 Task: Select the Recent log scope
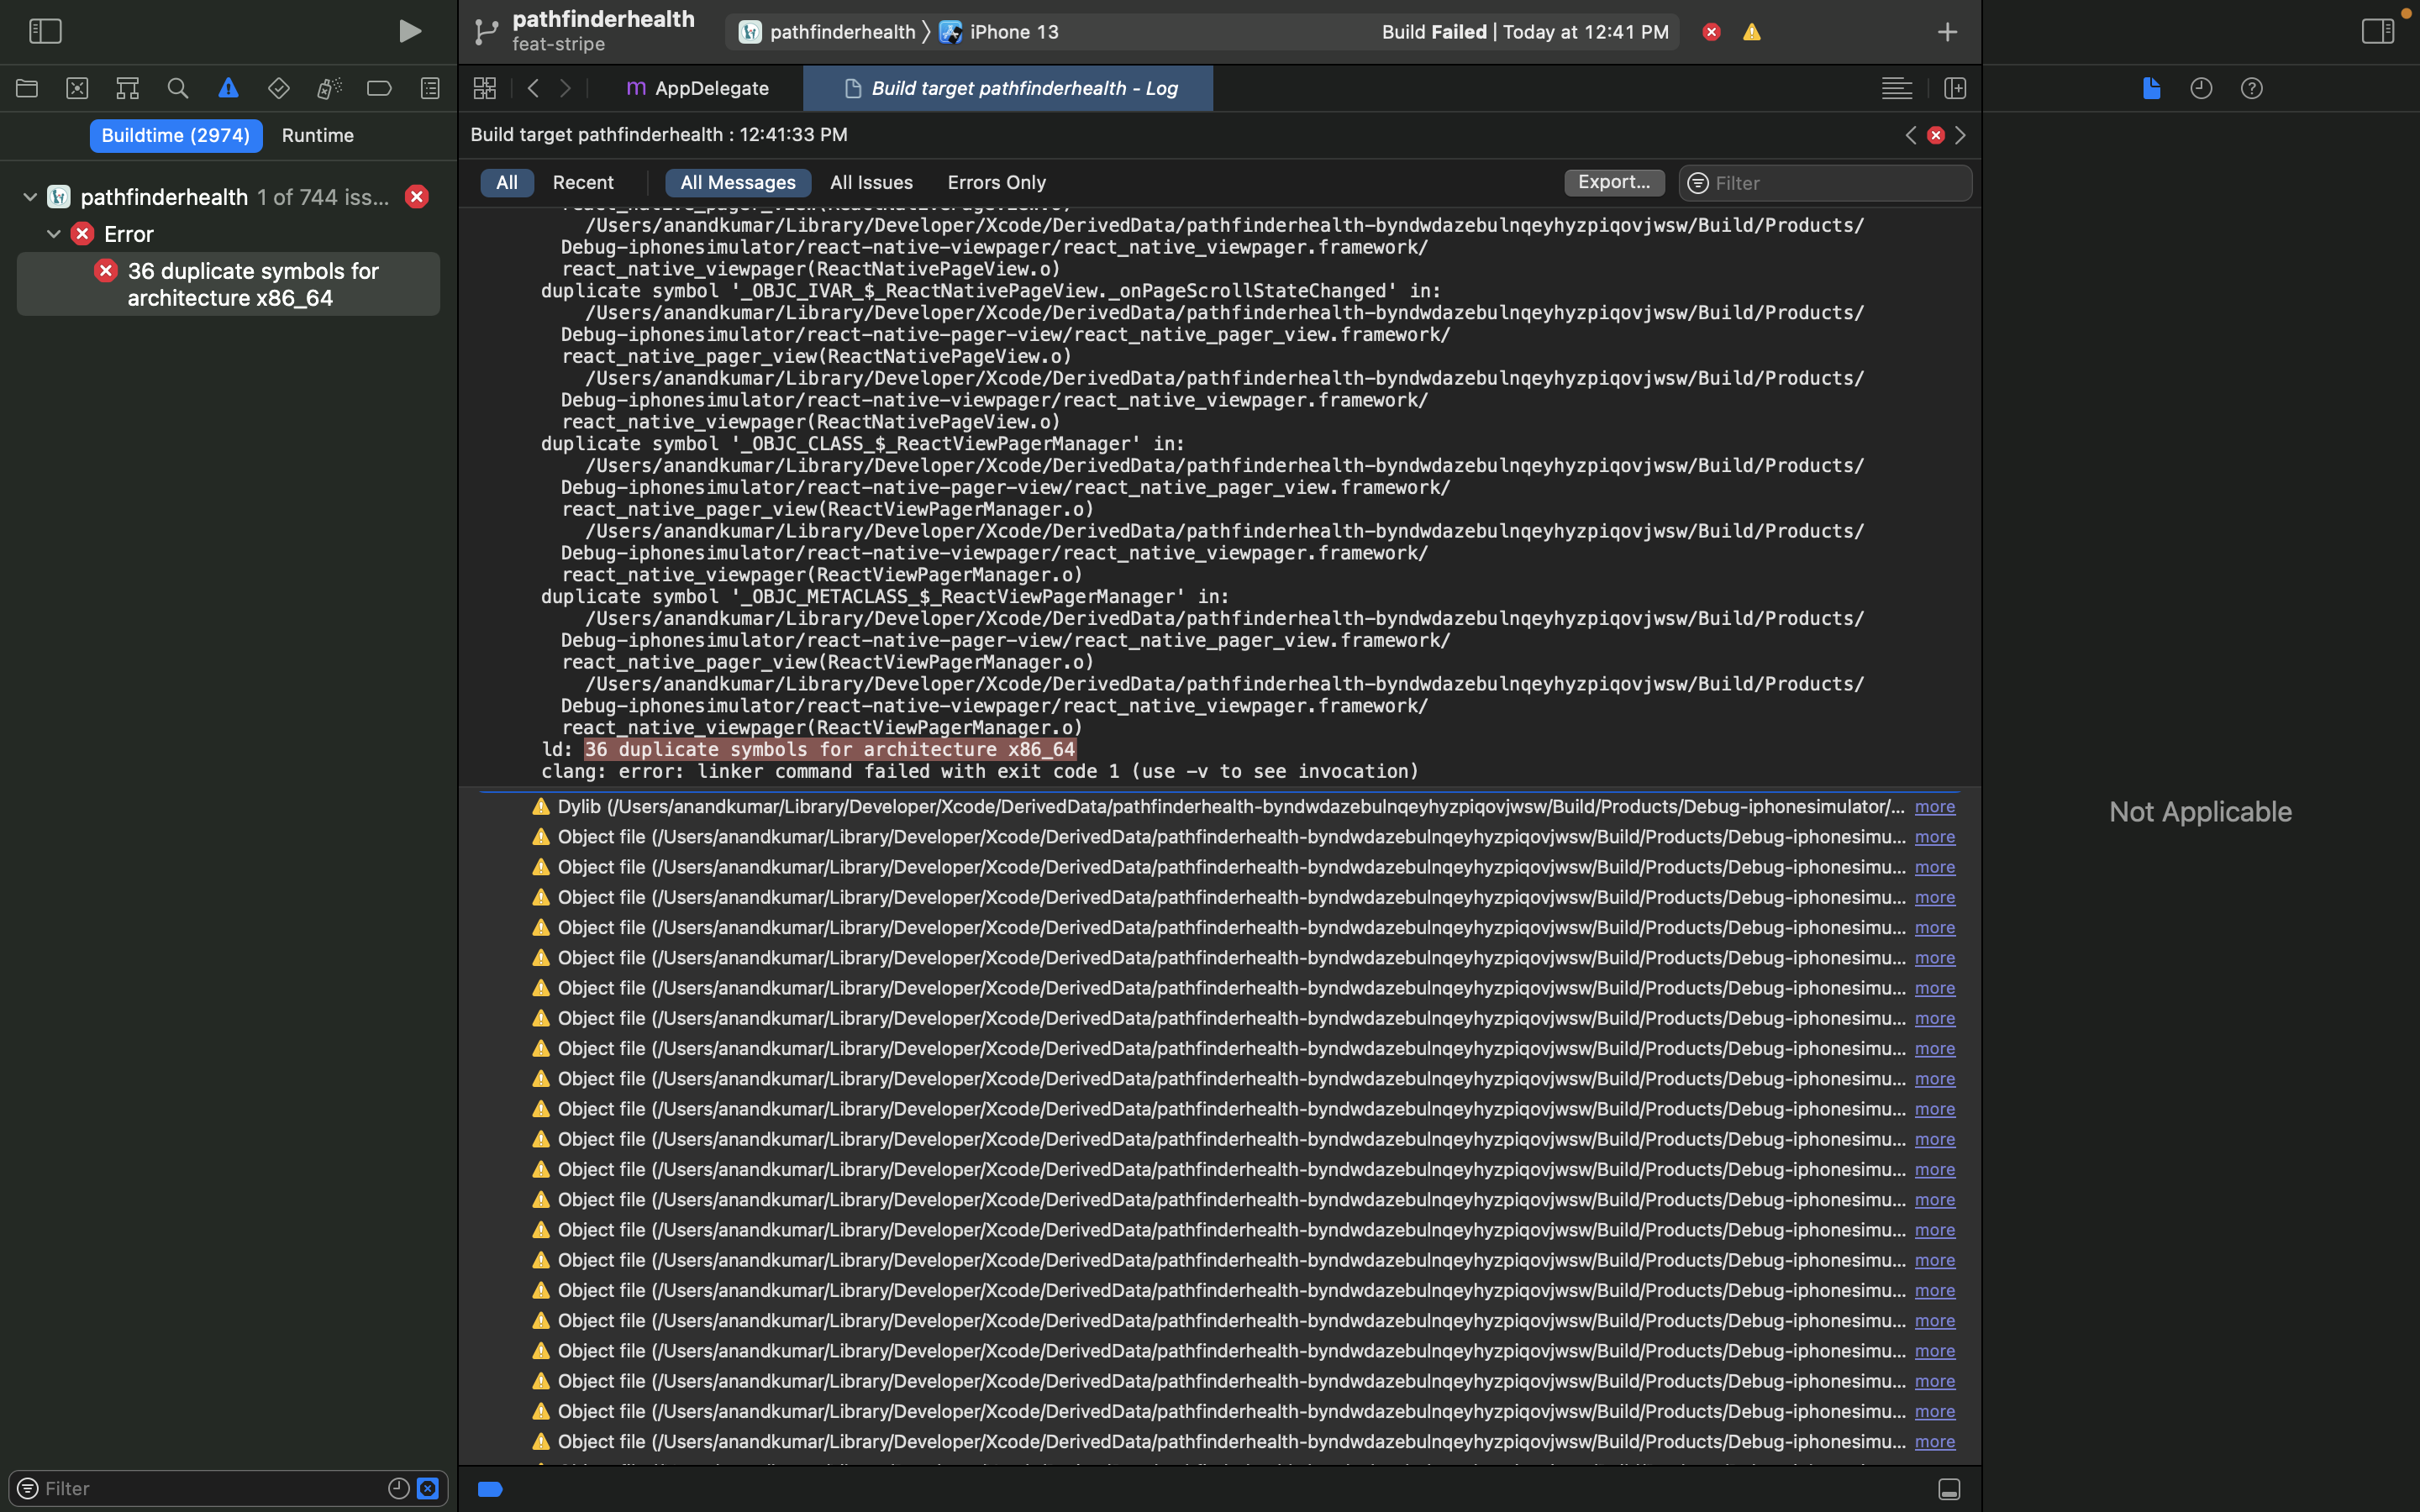tap(583, 182)
